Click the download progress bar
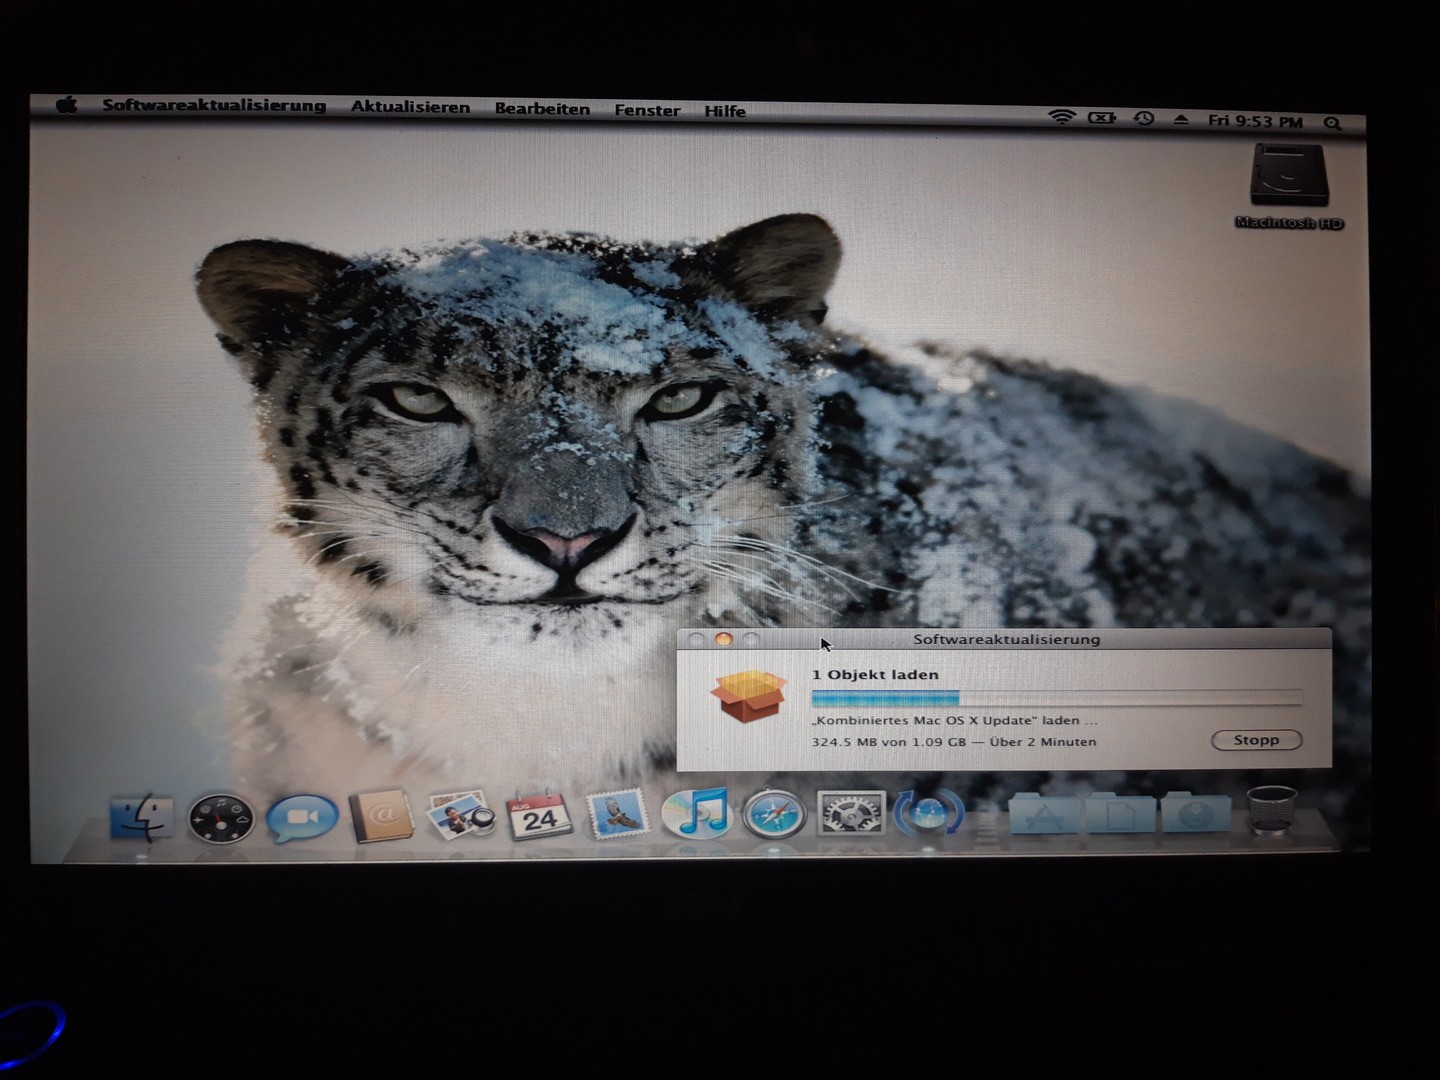The width and height of the screenshot is (1440, 1080). pyautogui.click(x=1057, y=698)
